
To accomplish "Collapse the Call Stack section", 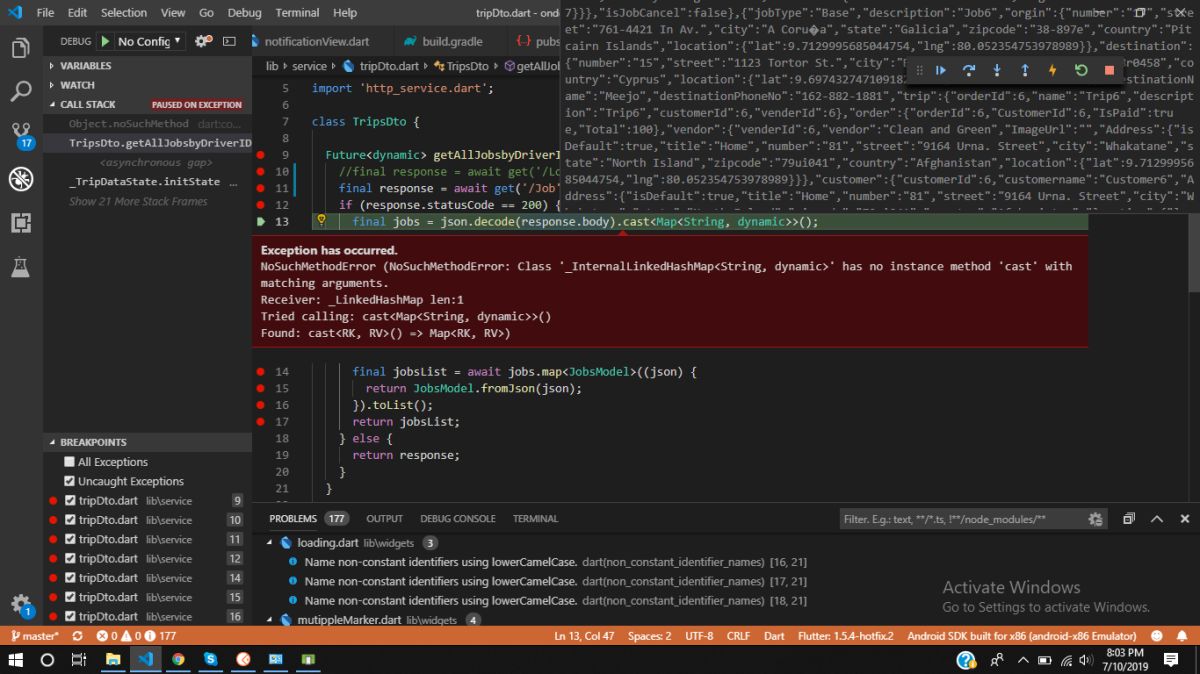I will tap(147, 104).
